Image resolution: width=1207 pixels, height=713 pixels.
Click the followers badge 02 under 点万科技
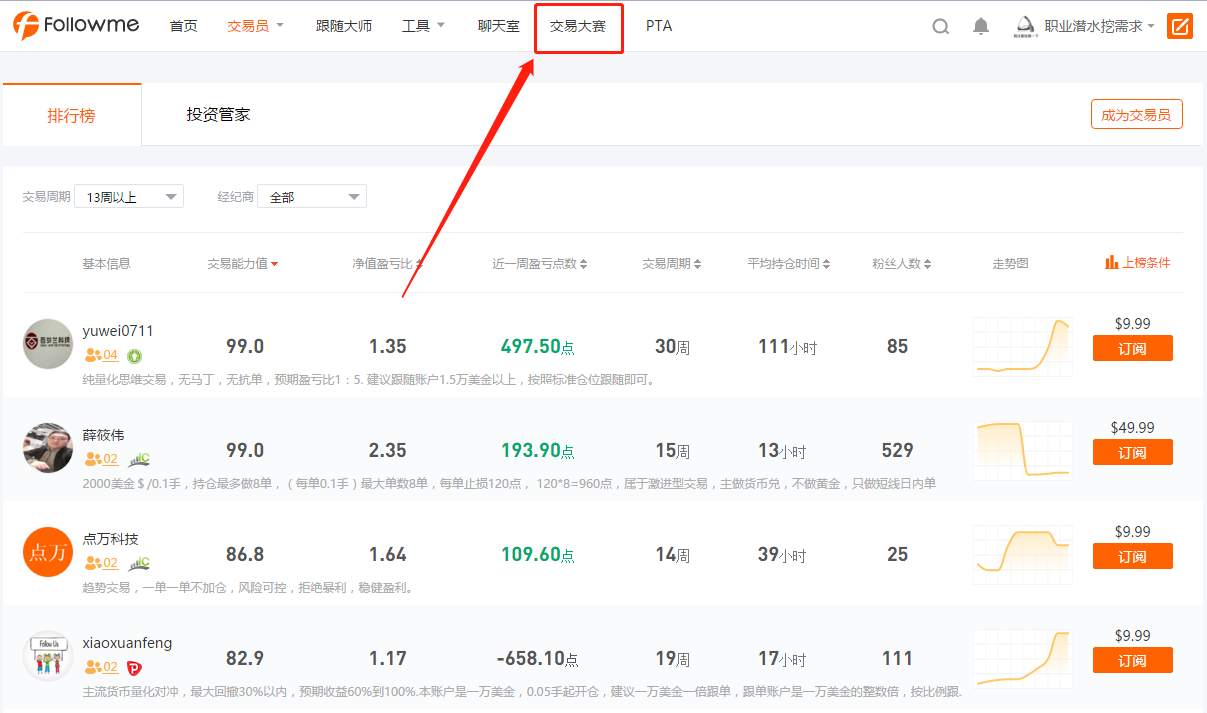click(x=102, y=563)
